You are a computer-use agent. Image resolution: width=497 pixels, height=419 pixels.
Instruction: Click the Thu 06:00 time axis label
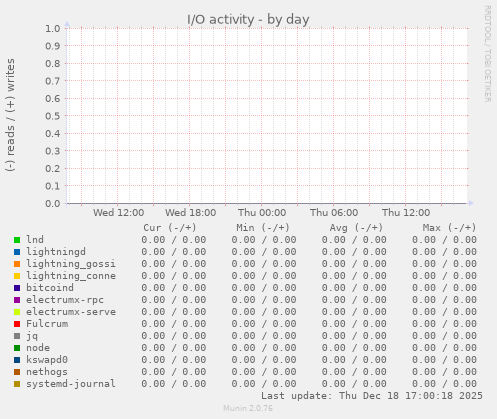click(334, 213)
